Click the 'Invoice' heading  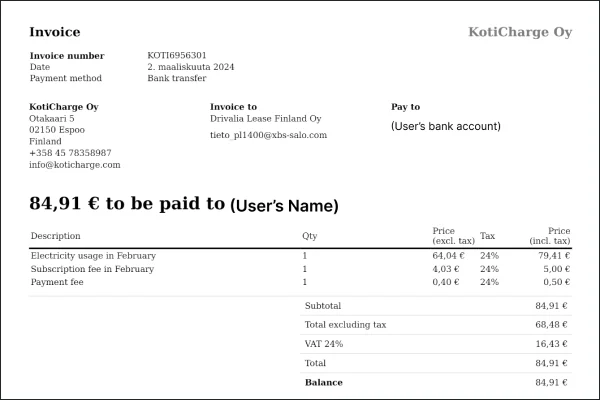coord(55,32)
